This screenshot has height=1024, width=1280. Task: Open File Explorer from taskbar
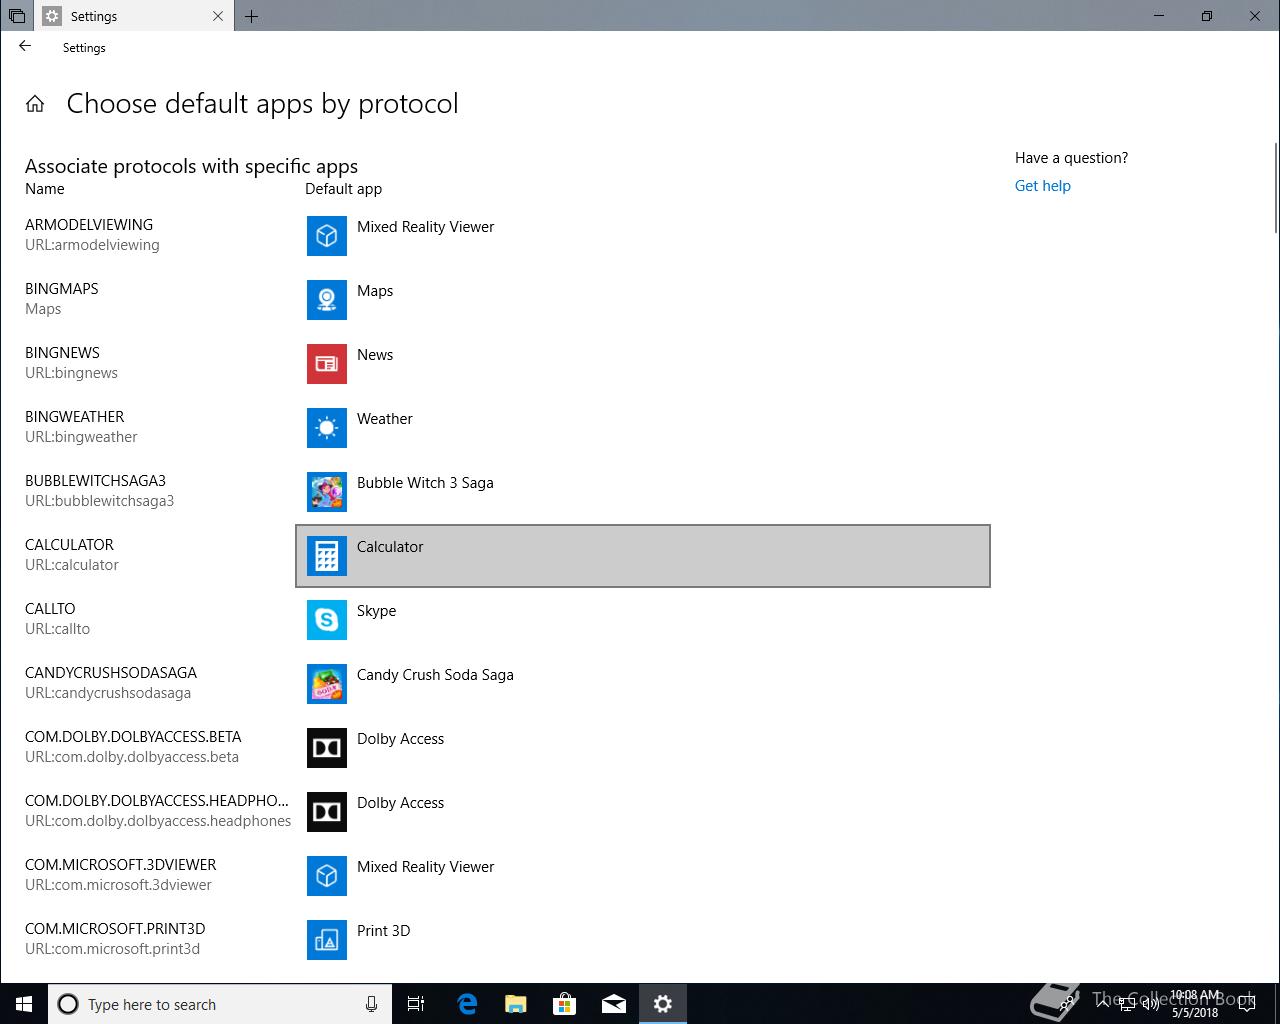515,1004
